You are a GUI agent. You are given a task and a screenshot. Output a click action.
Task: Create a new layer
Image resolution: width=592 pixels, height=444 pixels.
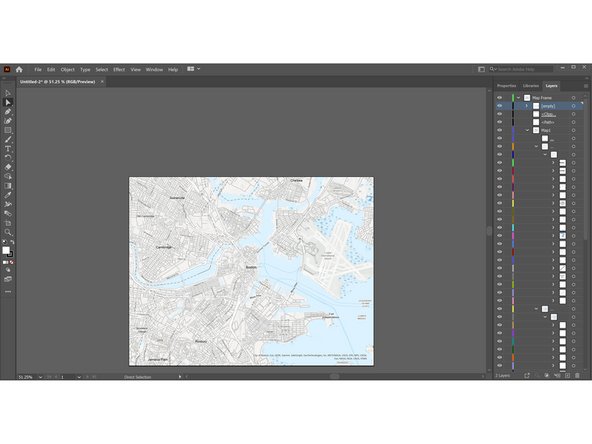567,376
